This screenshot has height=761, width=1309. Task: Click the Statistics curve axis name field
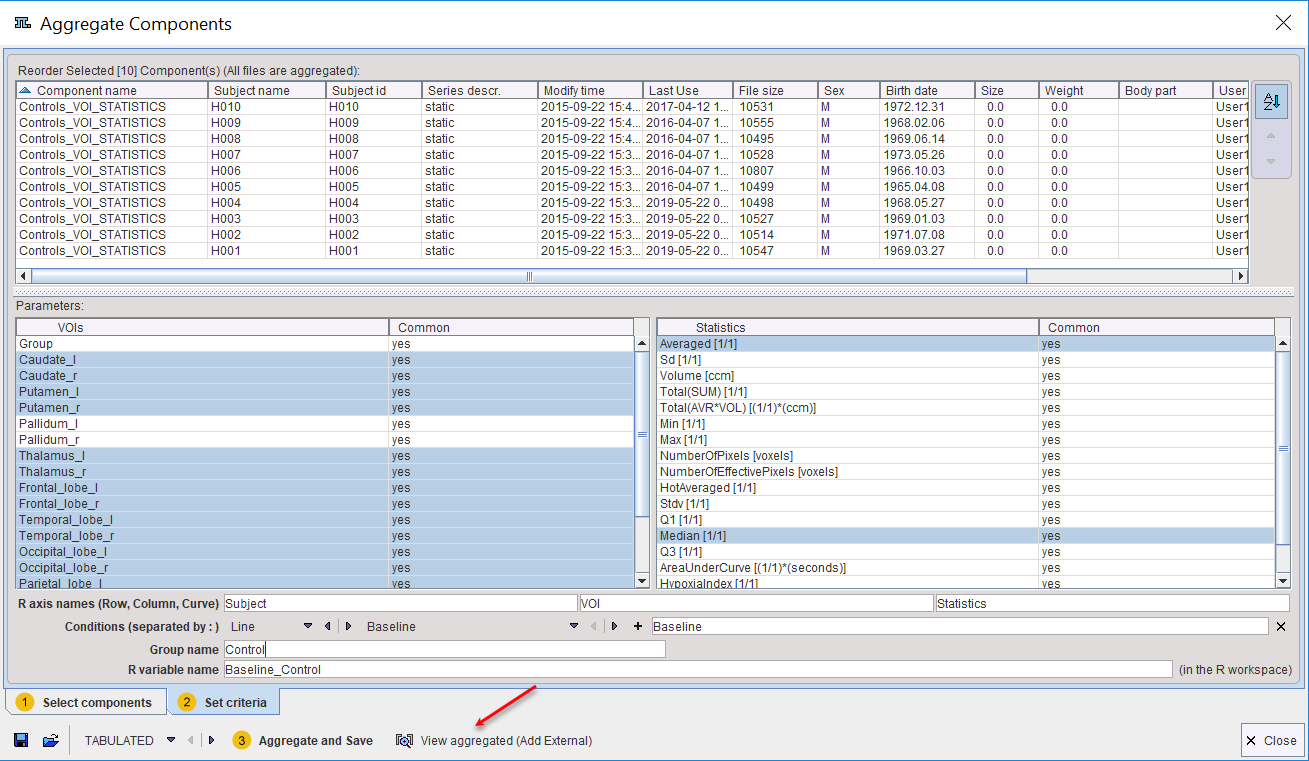pyautogui.click(x=1112, y=603)
